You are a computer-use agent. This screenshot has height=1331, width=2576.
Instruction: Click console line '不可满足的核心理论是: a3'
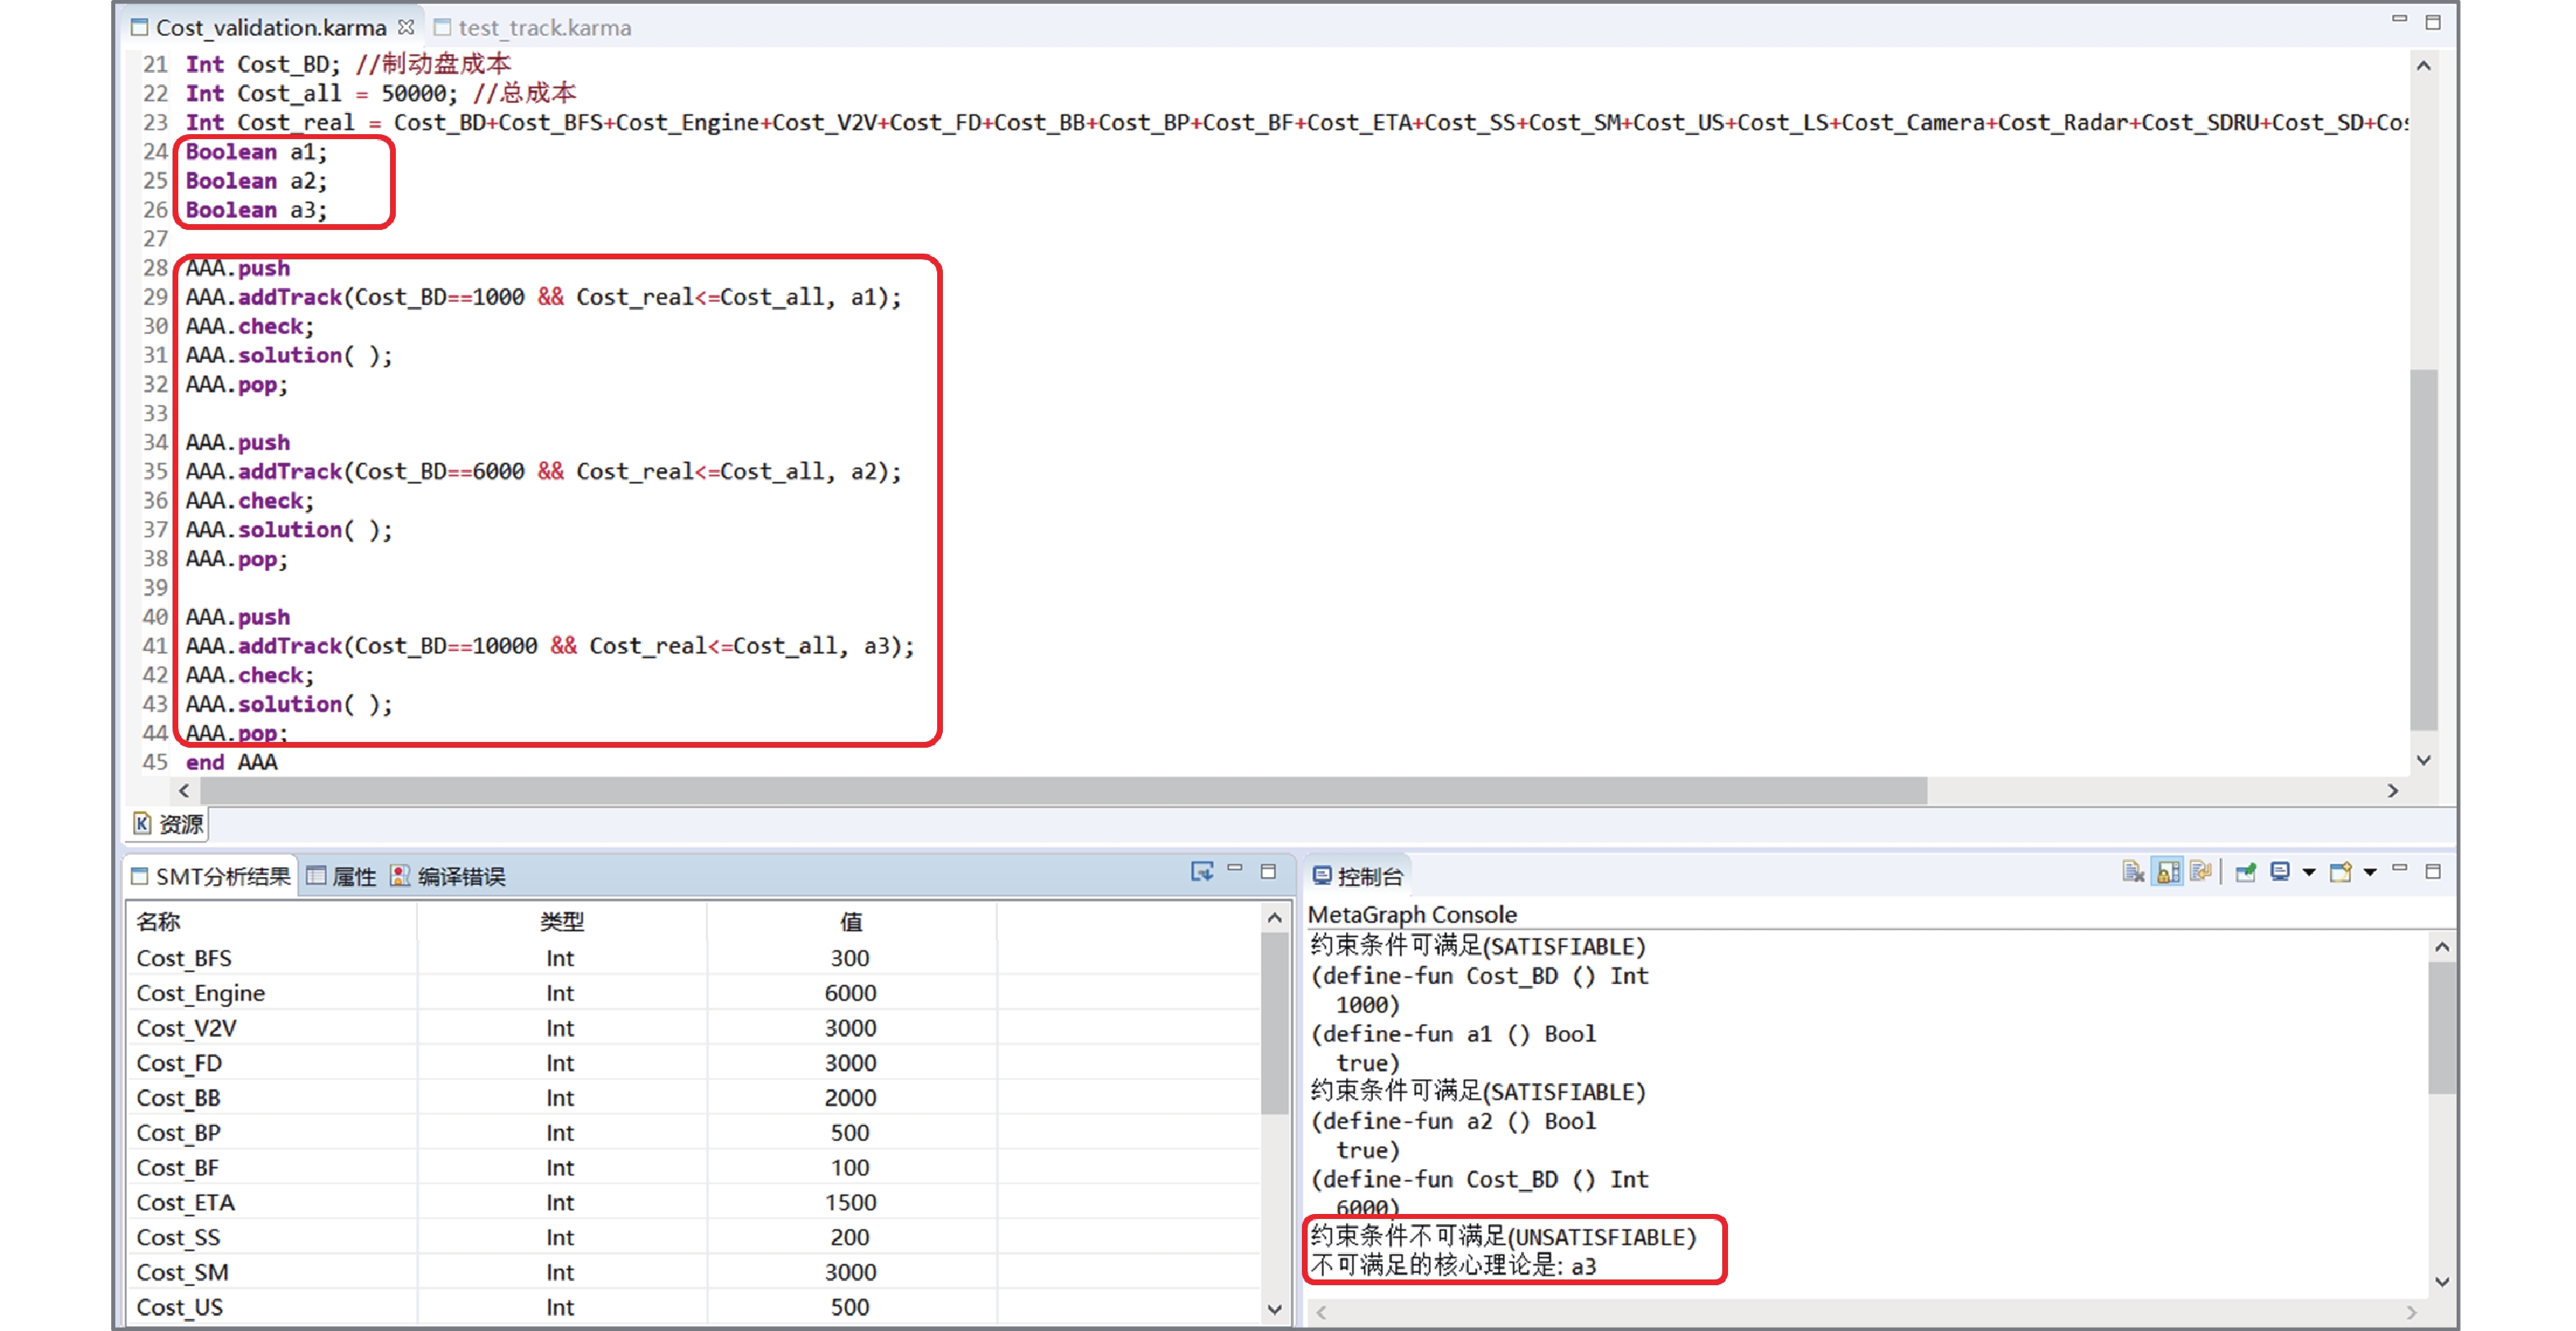point(1453,1266)
